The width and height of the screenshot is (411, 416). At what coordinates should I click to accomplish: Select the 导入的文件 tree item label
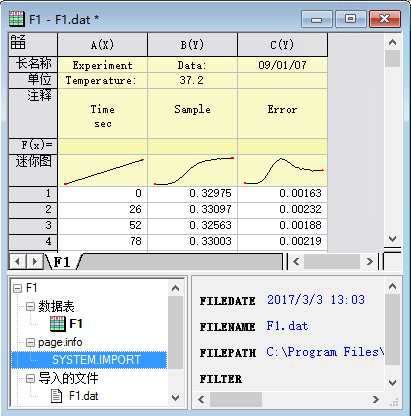(x=68, y=378)
